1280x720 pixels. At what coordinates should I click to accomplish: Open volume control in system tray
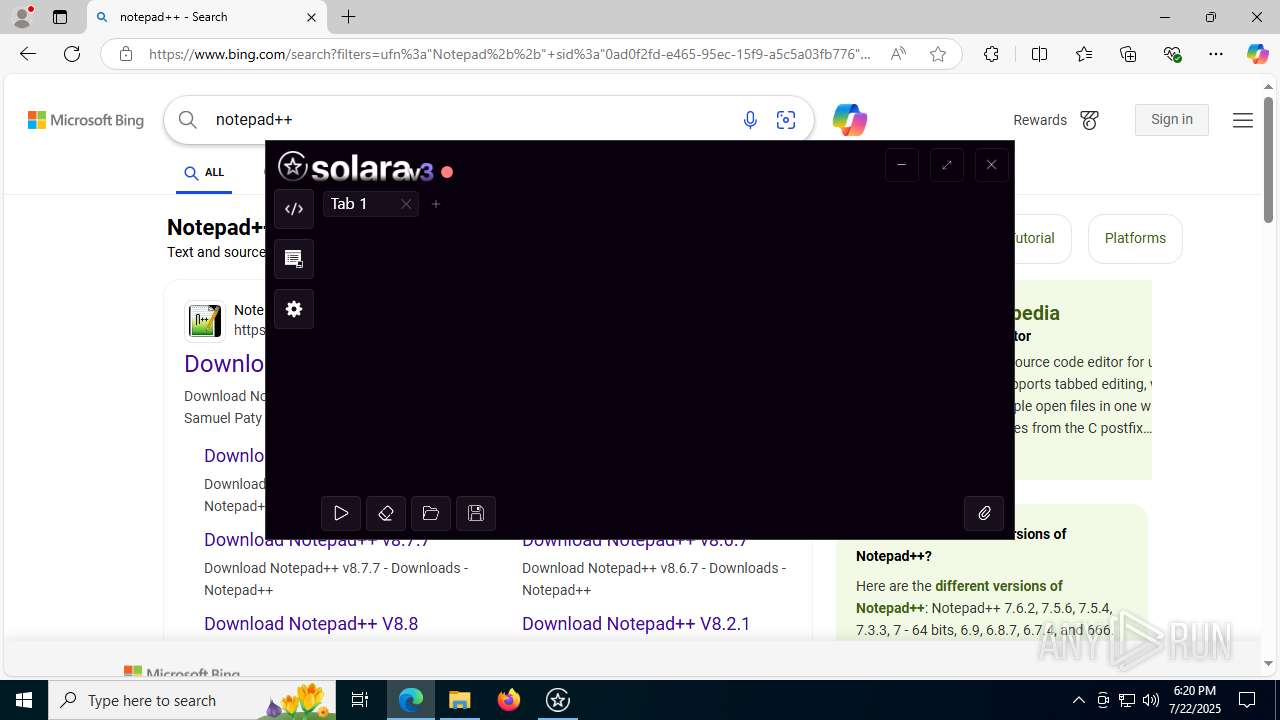coord(1151,700)
